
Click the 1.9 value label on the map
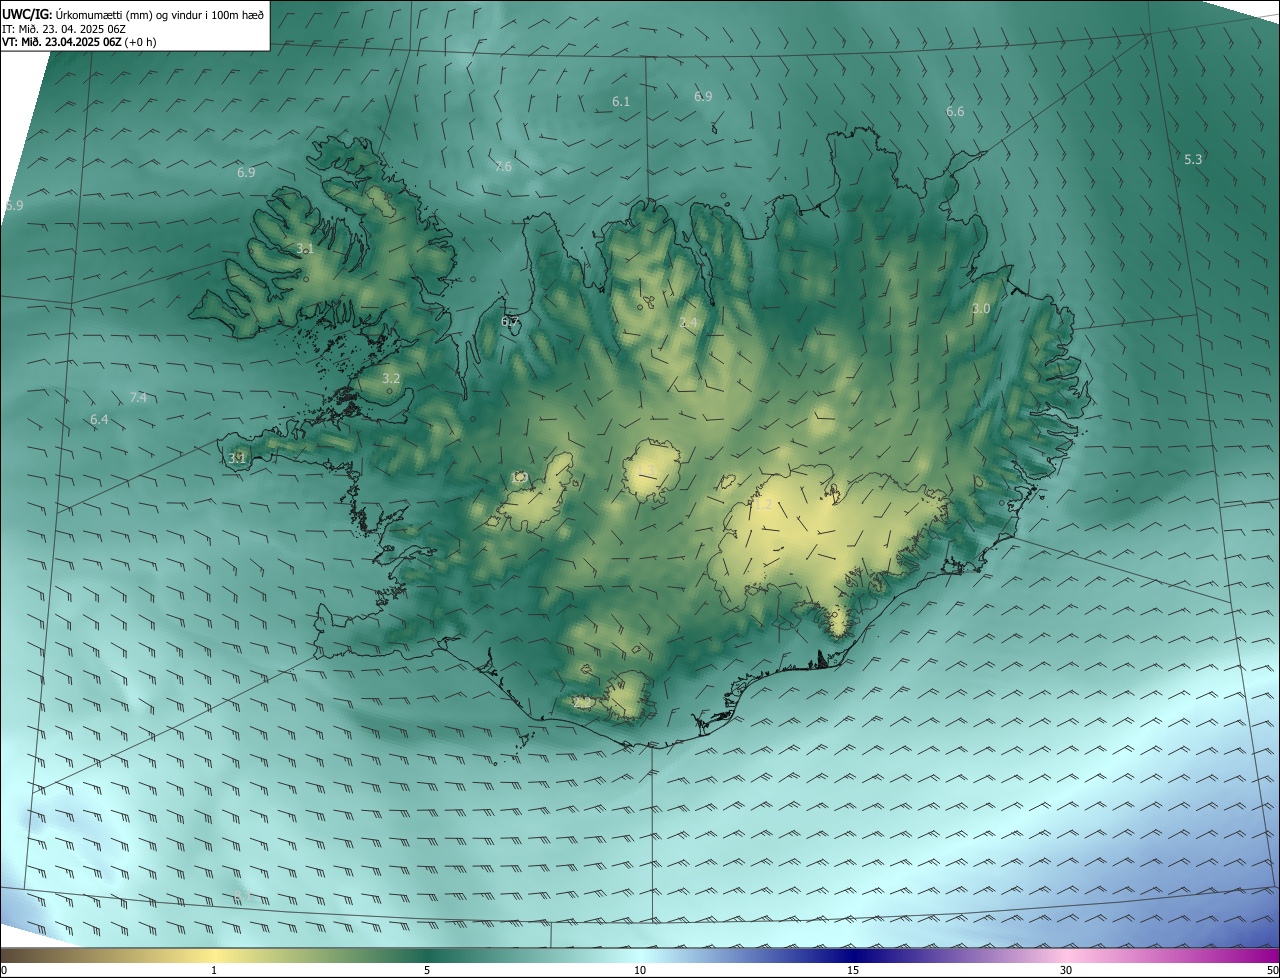pyautogui.click(x=518, y=478)
